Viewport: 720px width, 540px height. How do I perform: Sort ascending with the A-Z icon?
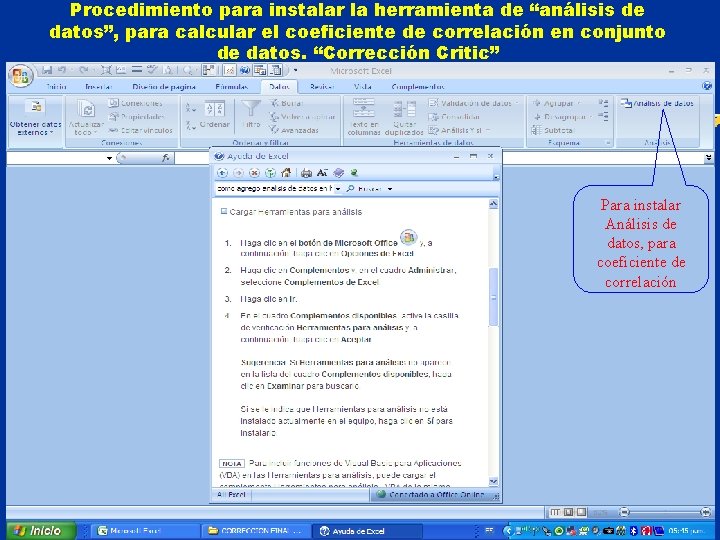click(191, 108)
